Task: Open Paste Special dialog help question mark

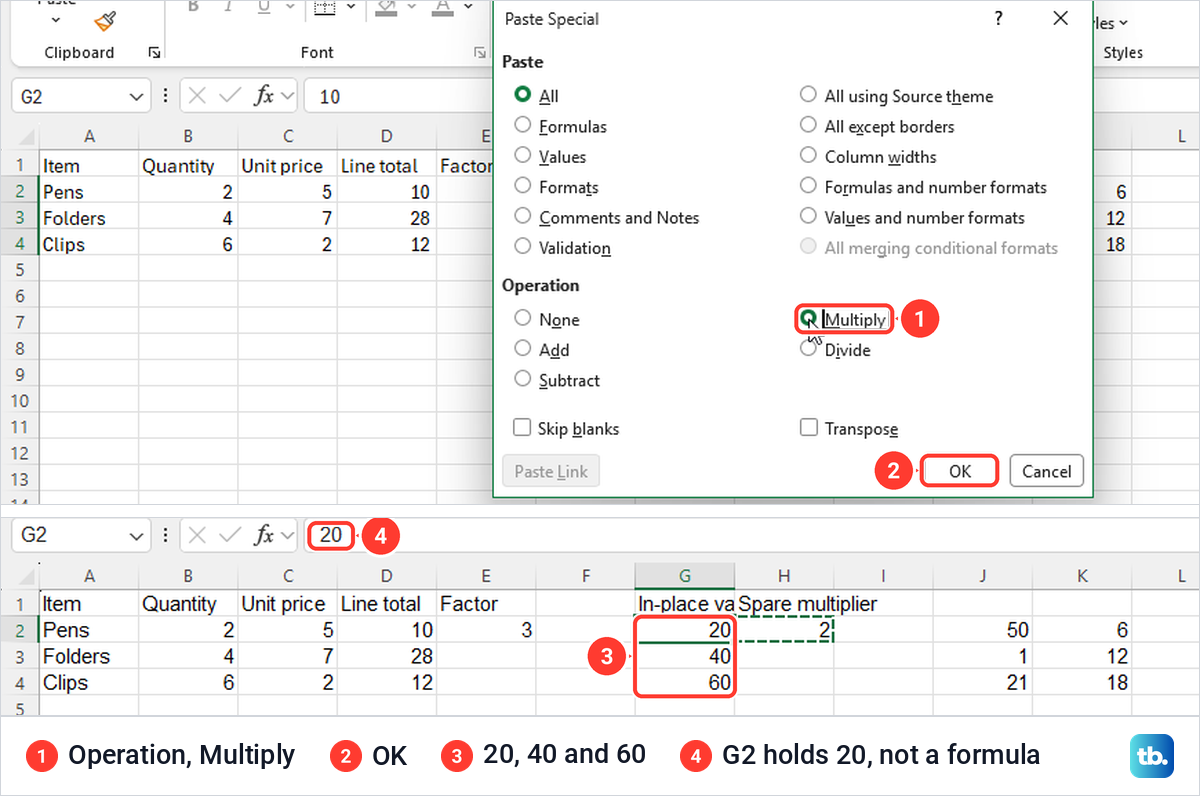Action: click(x=998, y=19)
